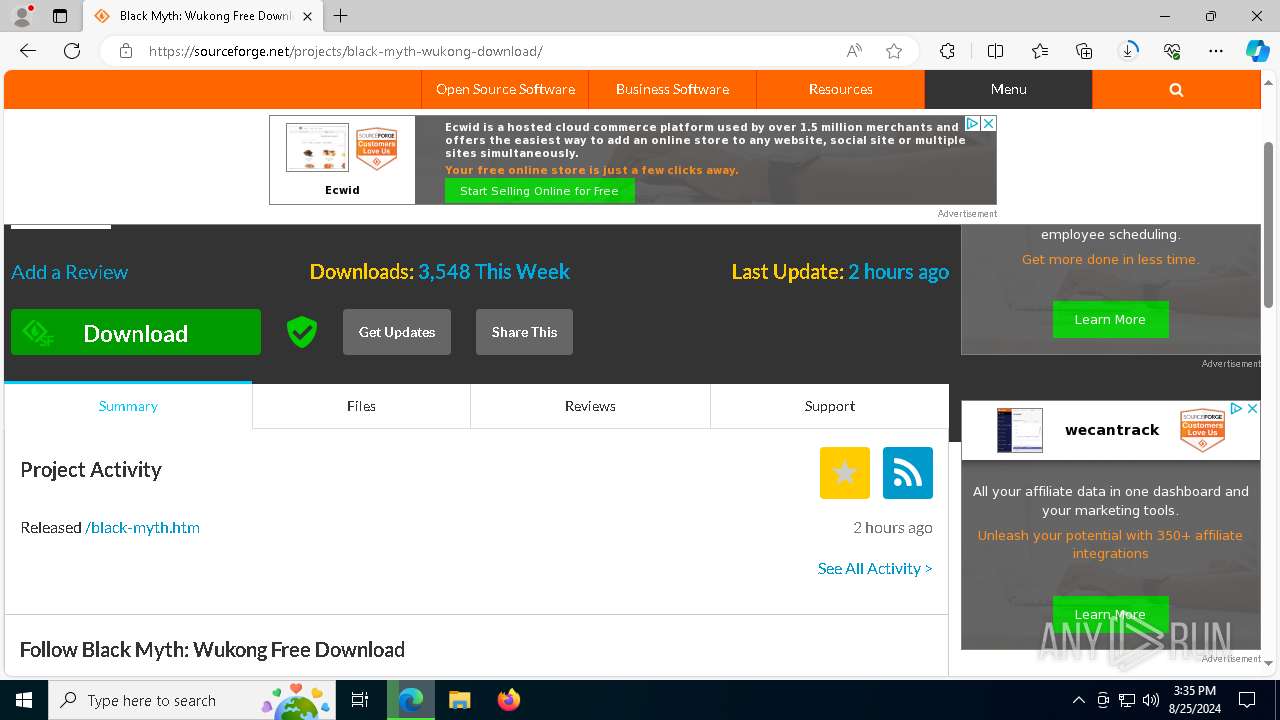The image size is (1280, 720).
Task: Open Open Source Software menu
Action: coord(505,89)
